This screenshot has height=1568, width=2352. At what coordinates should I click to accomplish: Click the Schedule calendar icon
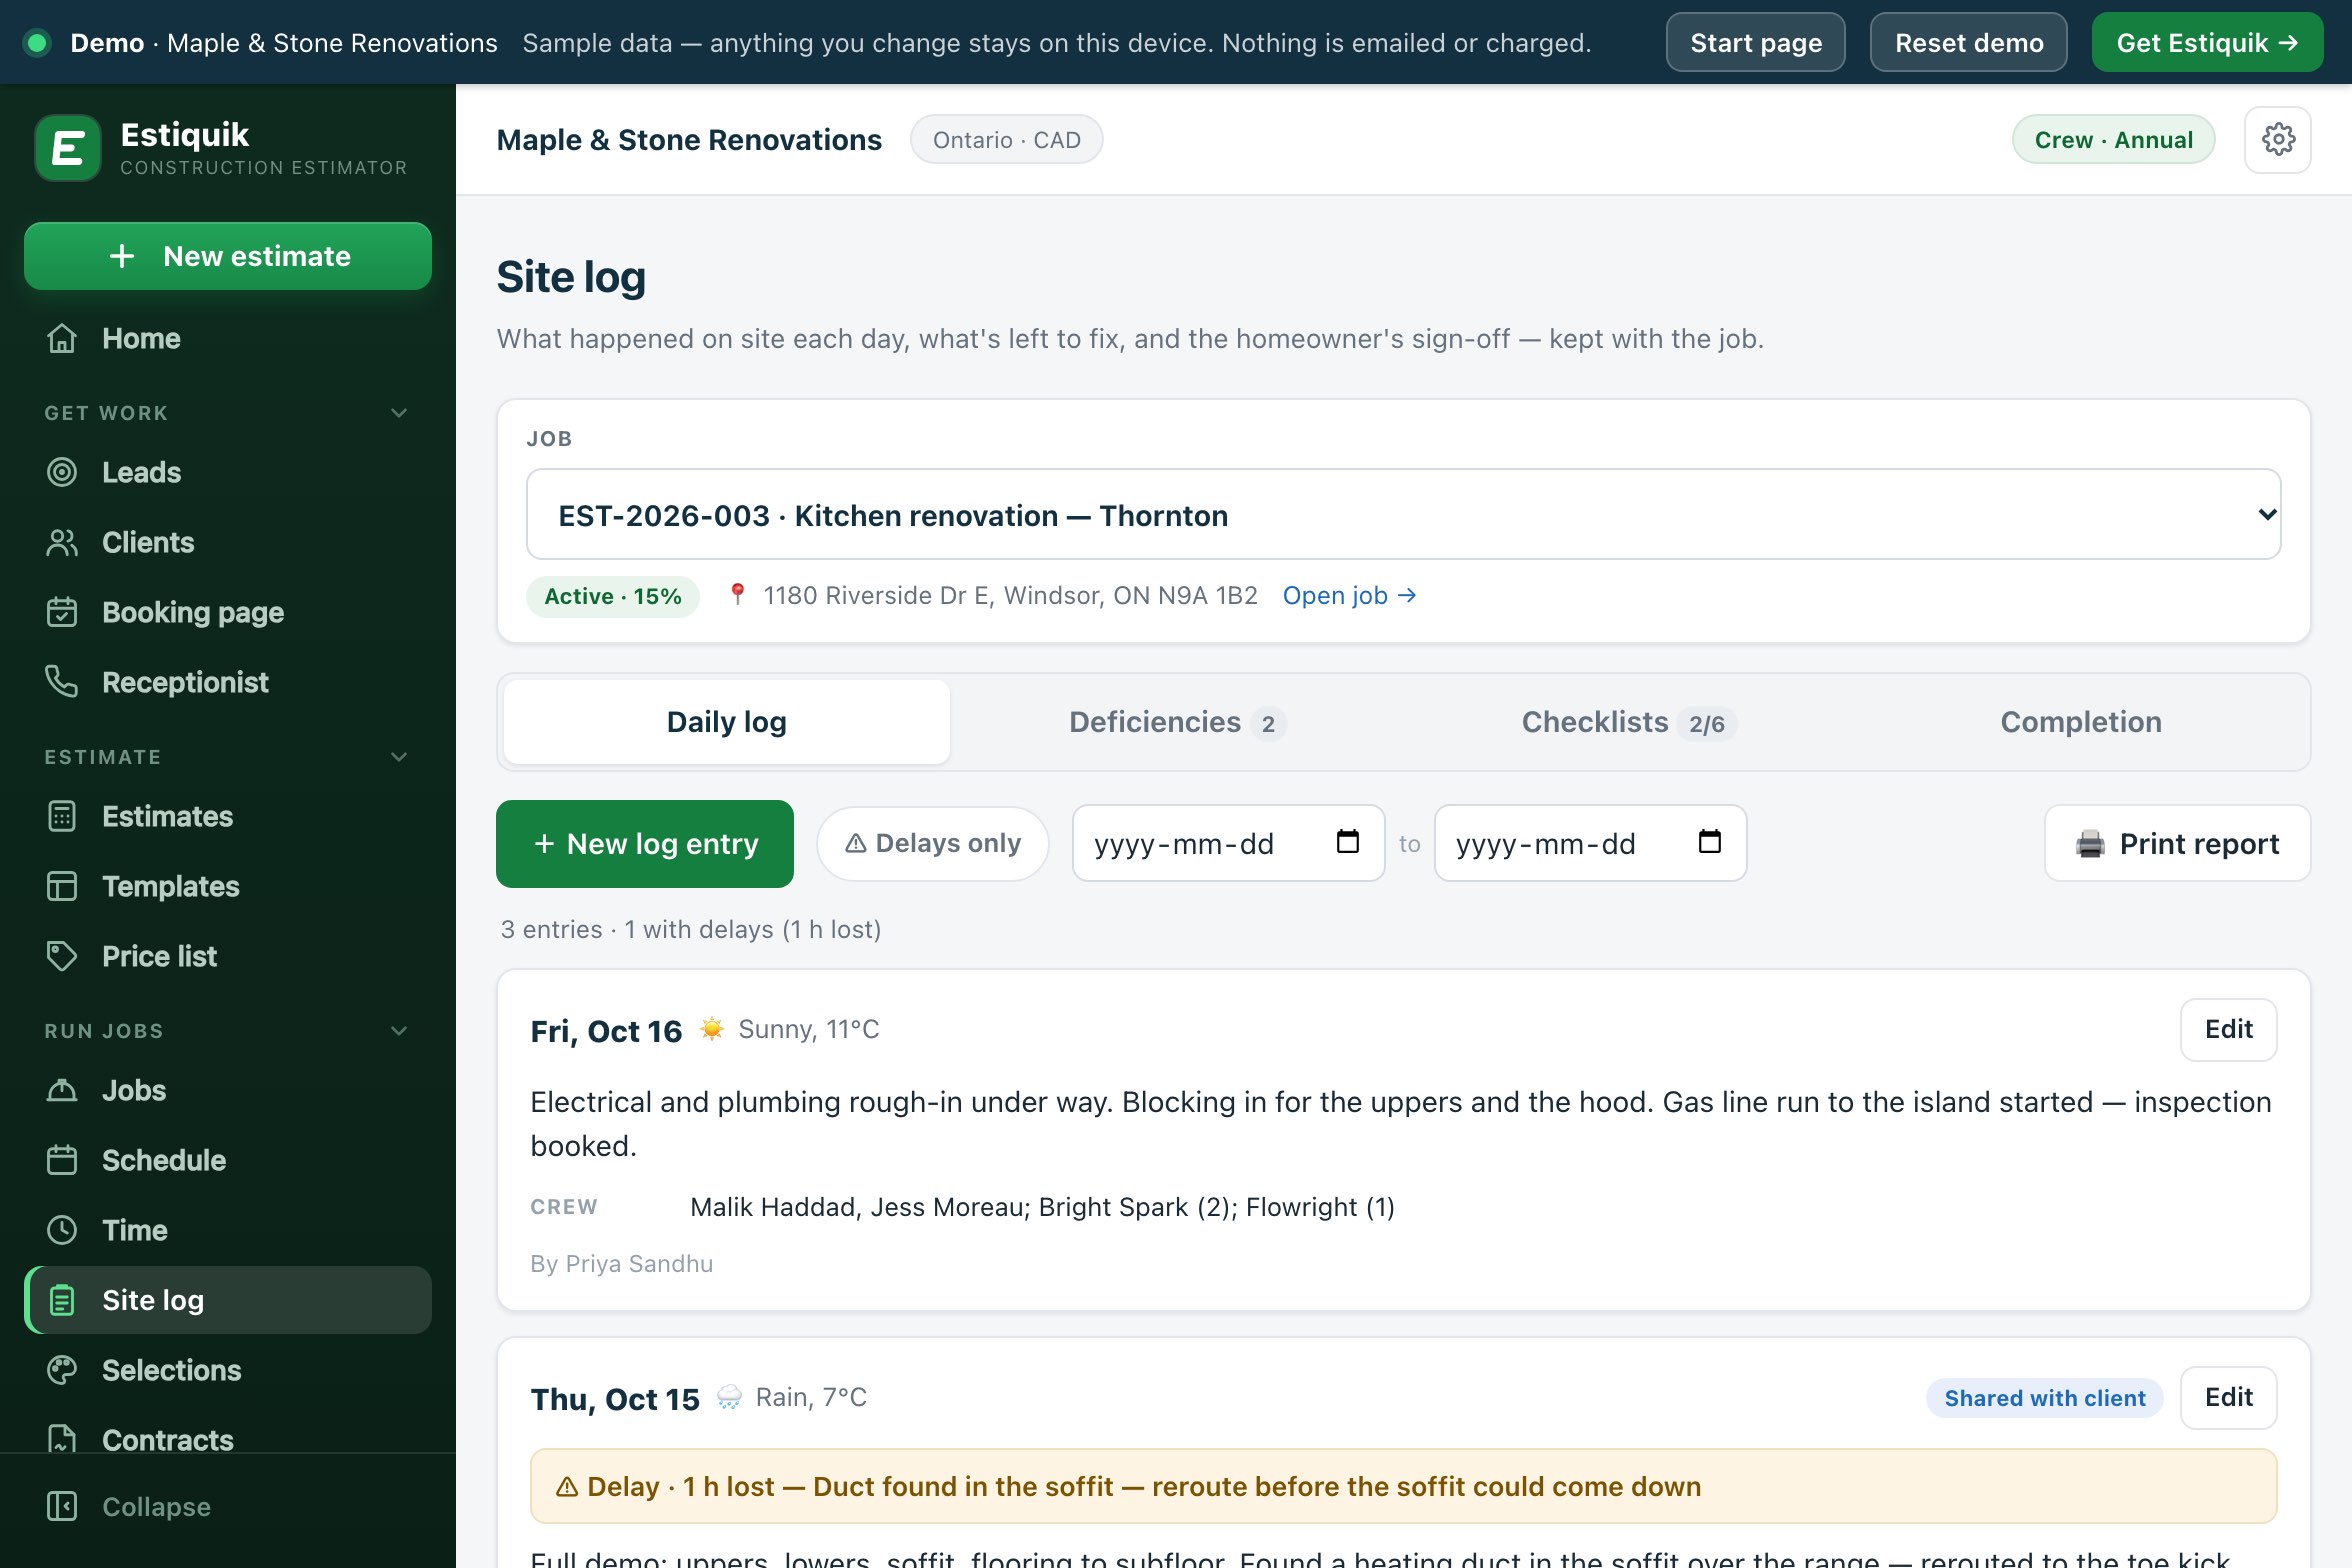62,1160
